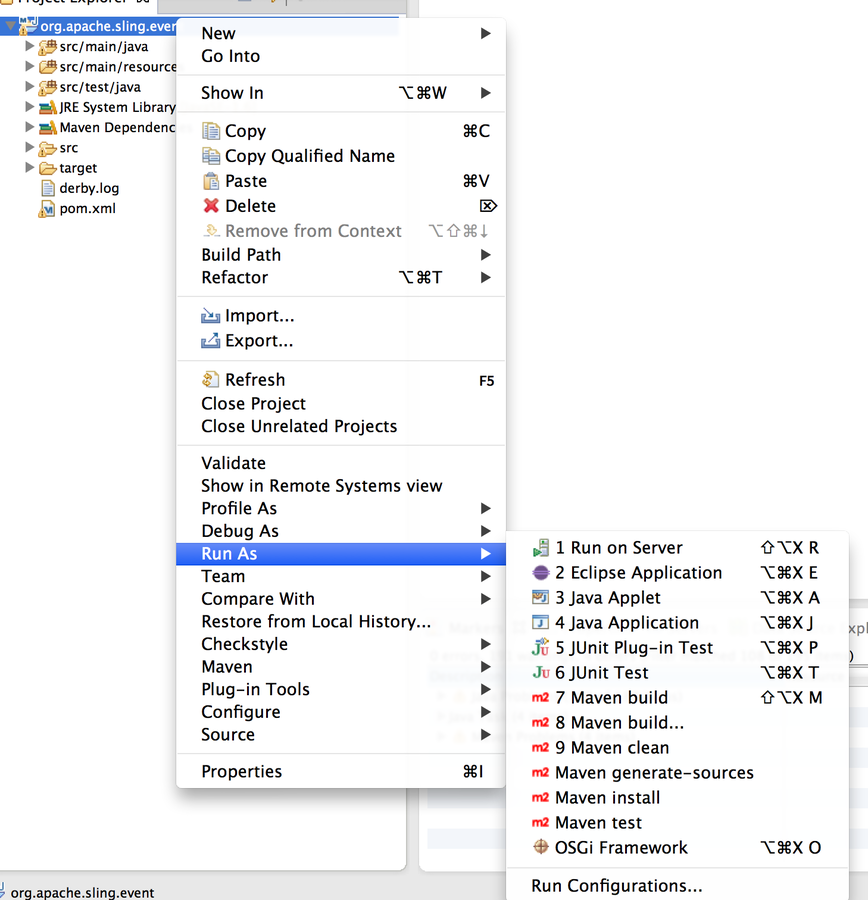This screenshot has height=900, width=868.
Task: Click the Run on Server icon
Action: (x=541, y=548)
